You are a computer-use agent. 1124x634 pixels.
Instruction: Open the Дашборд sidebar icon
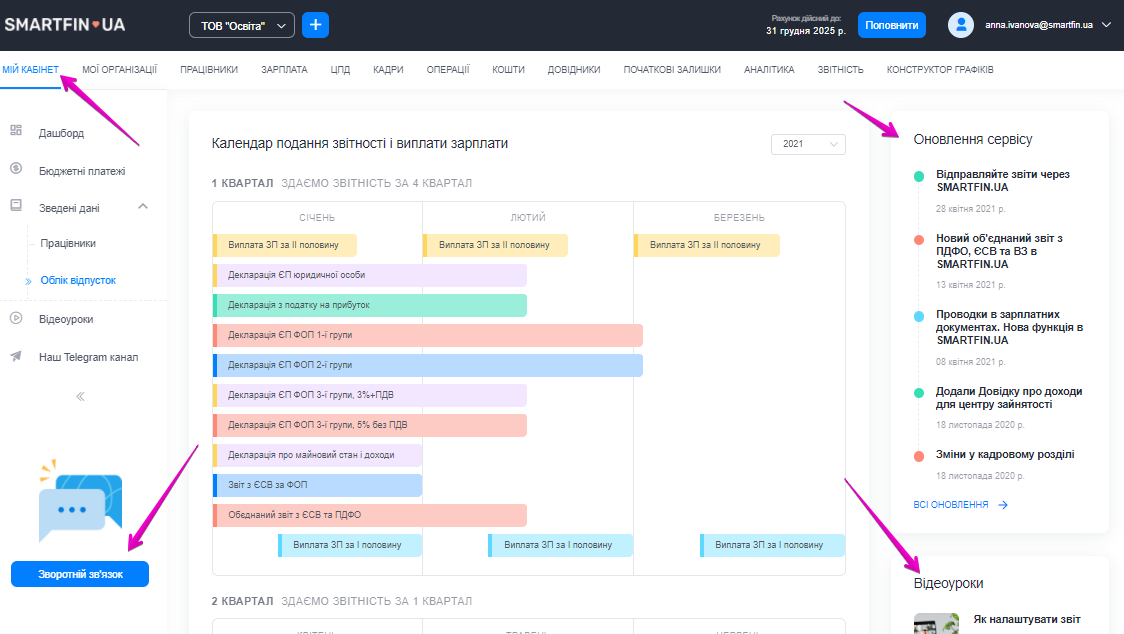pos(16,131)
